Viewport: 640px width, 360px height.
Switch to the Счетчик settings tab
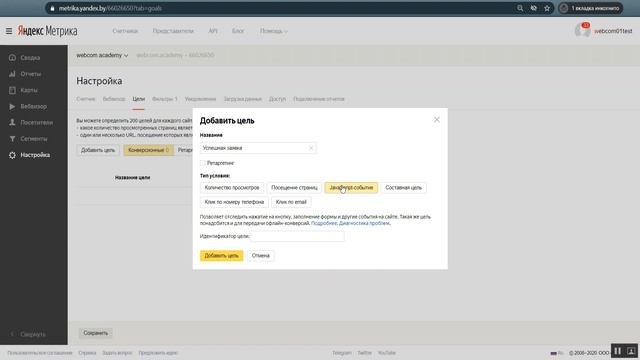[x=86, y=99]
